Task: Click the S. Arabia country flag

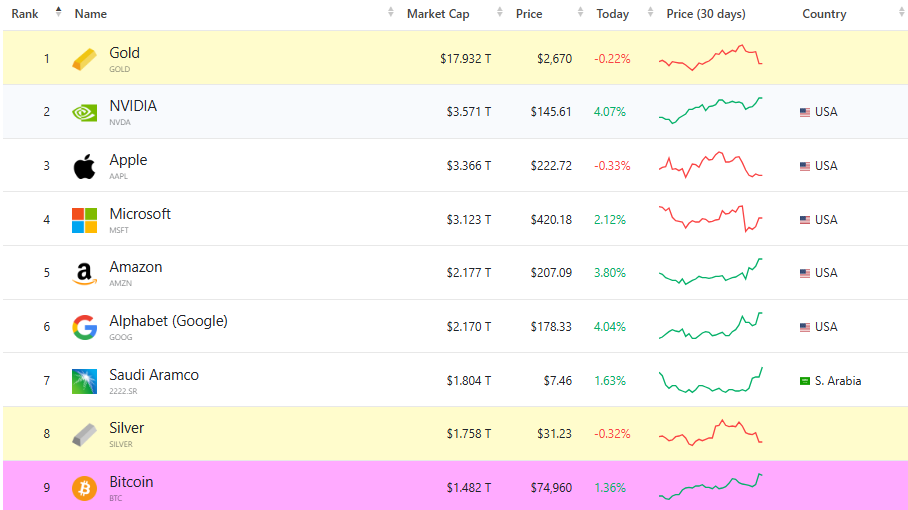Action: pos(804,381)
